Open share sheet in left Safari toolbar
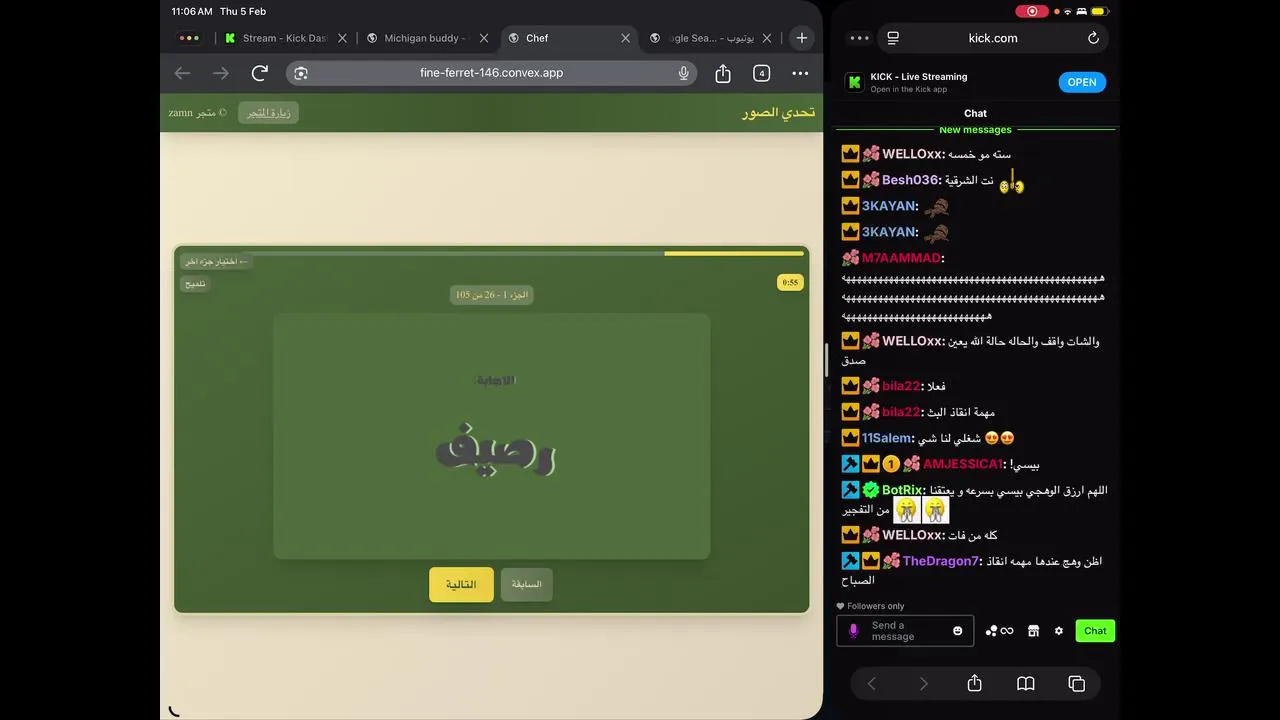Image resolution: width=1280 pixels, height=720 pixels. pyautogui.click(x=723, y=73)
